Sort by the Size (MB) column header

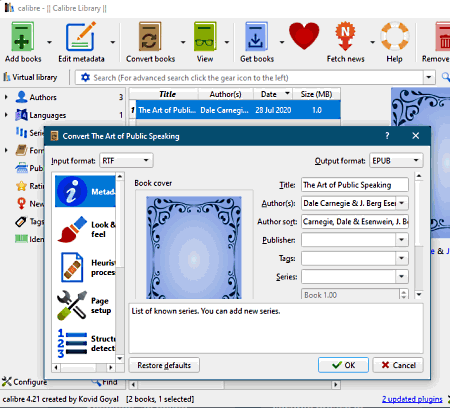(316, 94)
